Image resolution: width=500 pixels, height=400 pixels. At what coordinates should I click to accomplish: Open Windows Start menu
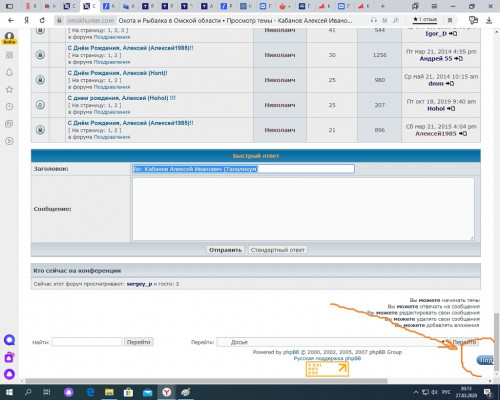tap(9, 392)
